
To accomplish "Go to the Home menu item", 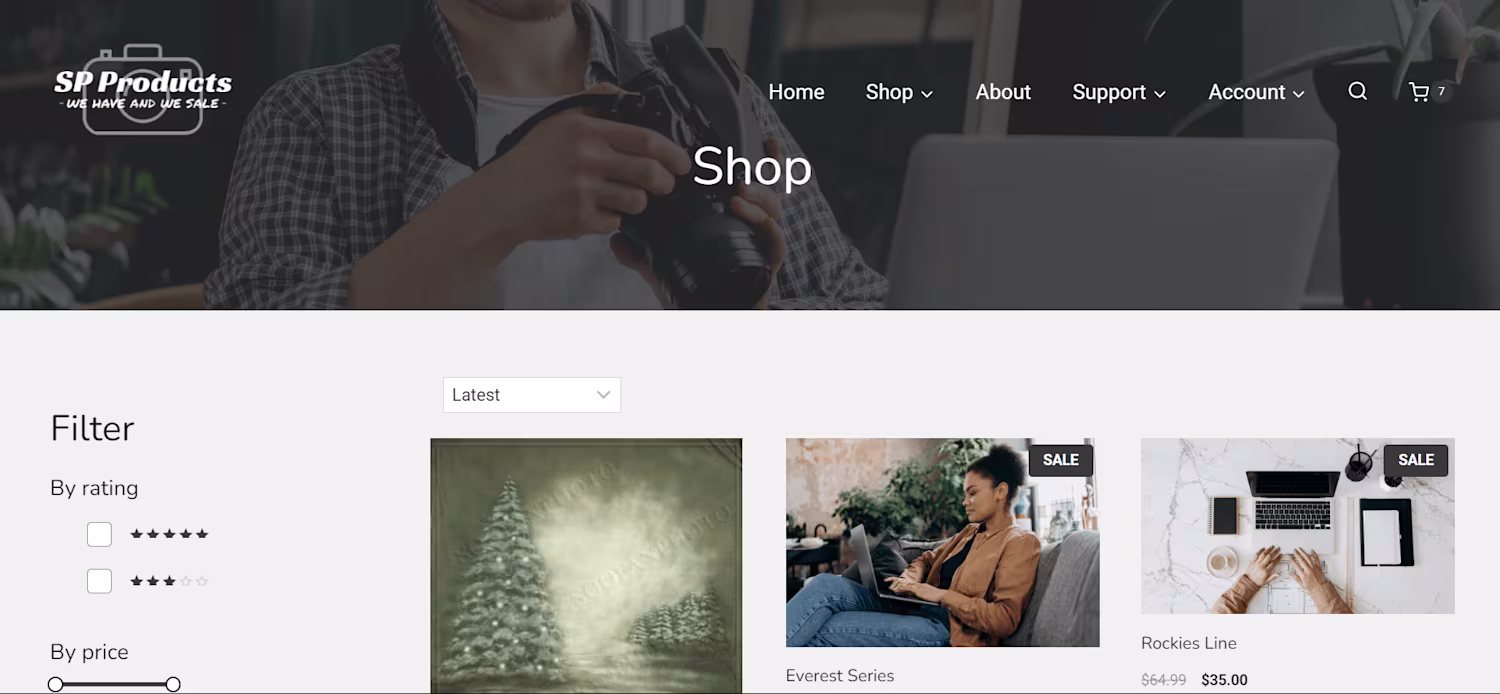I will coord(796,92).
